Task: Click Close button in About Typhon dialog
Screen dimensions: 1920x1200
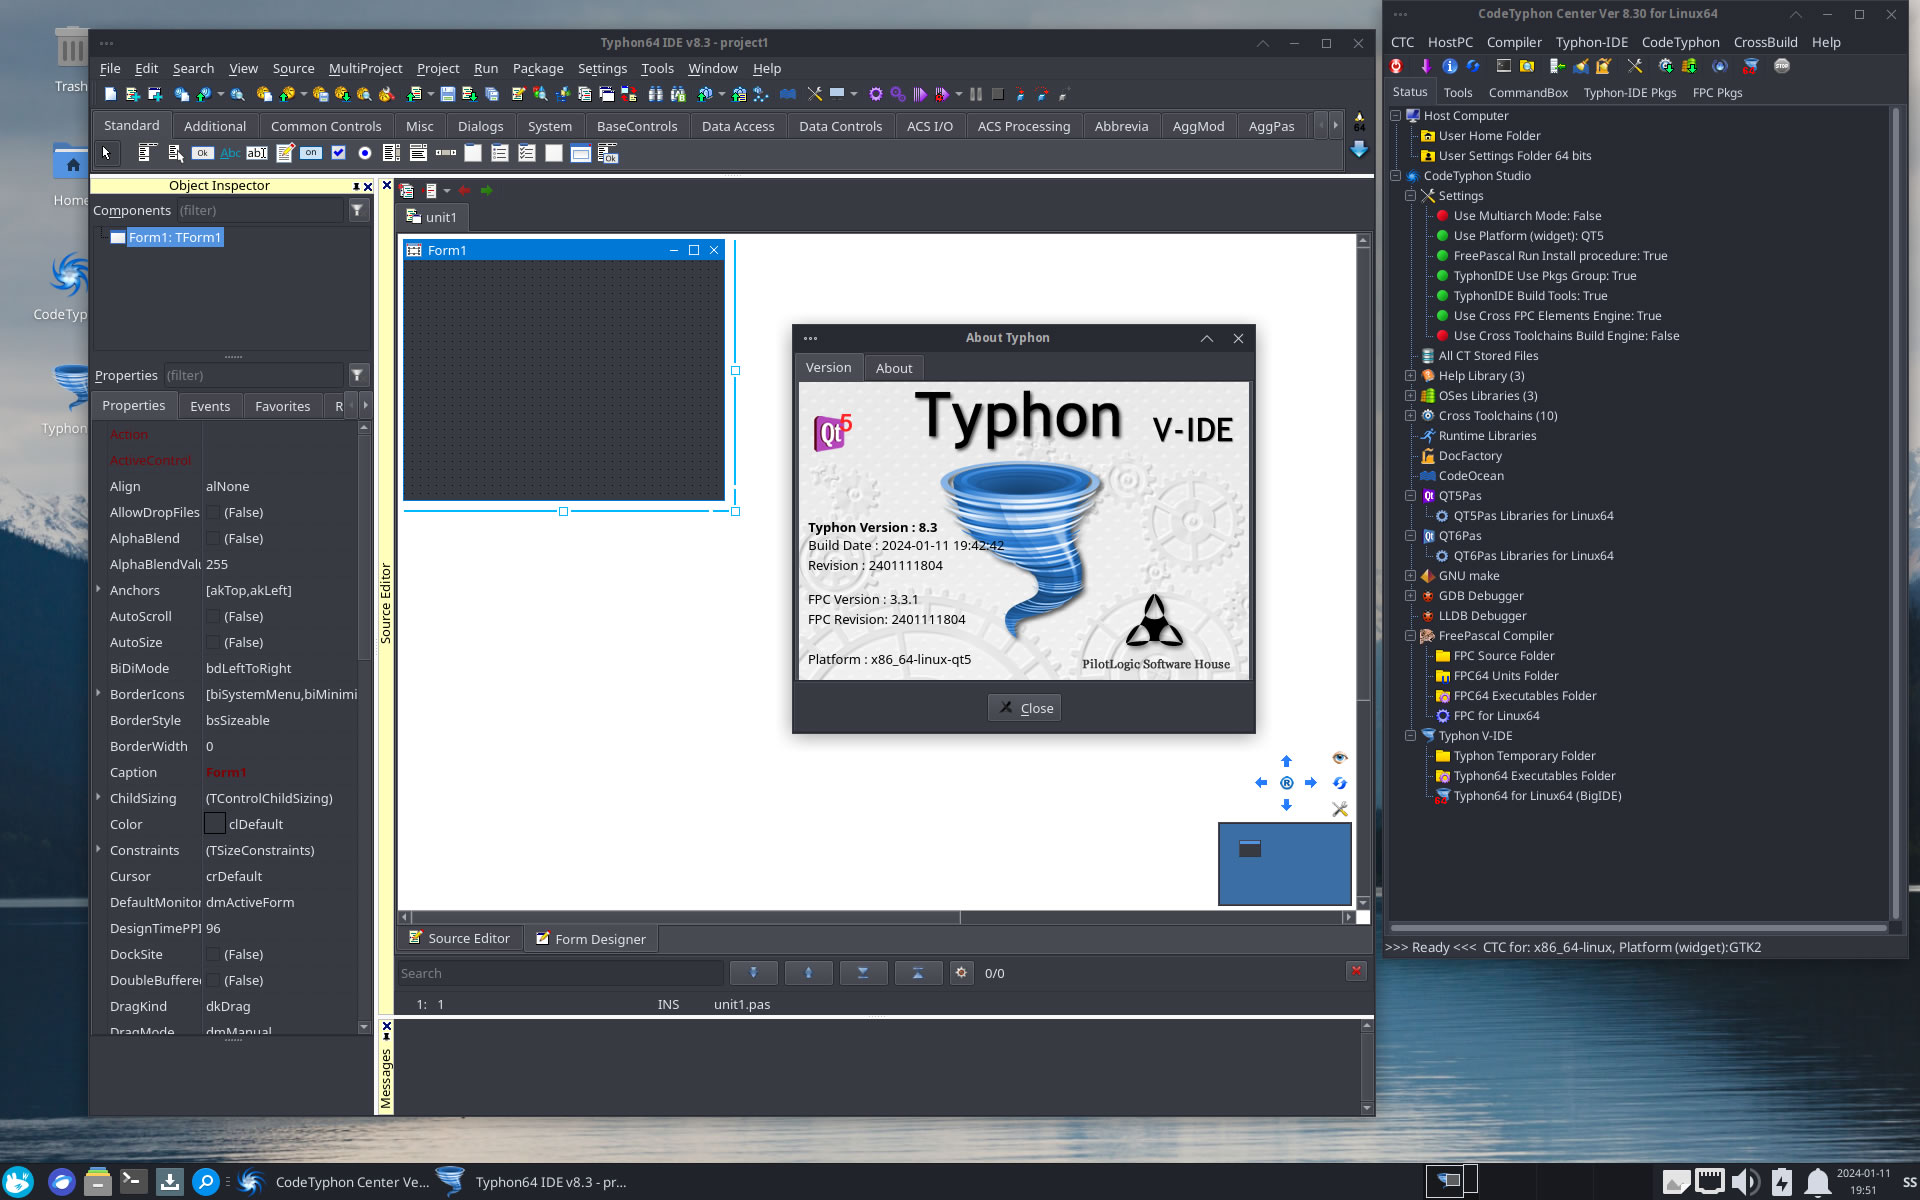Action: point(1024,708)
